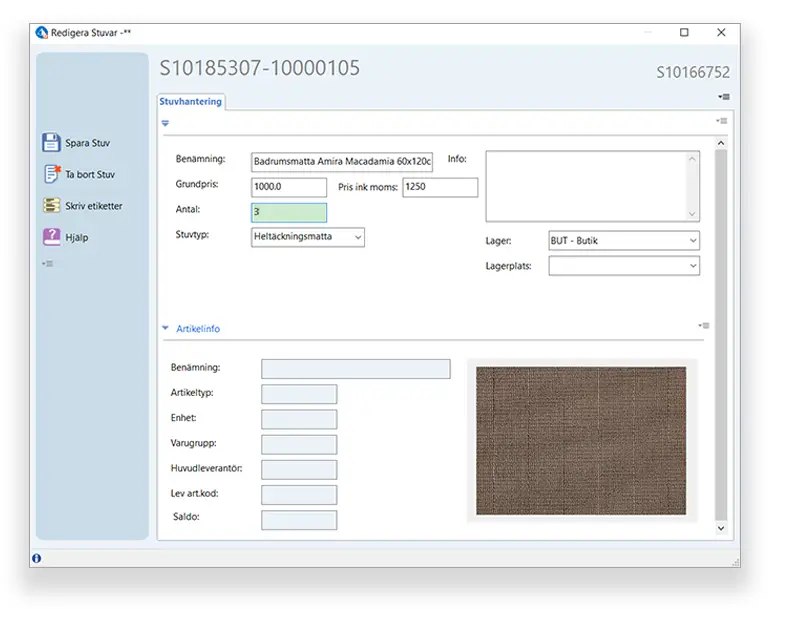Select the Stuvhantering tab
This screenshot has height=640, width=800.
pyautogui.click(x=191, y=101)
